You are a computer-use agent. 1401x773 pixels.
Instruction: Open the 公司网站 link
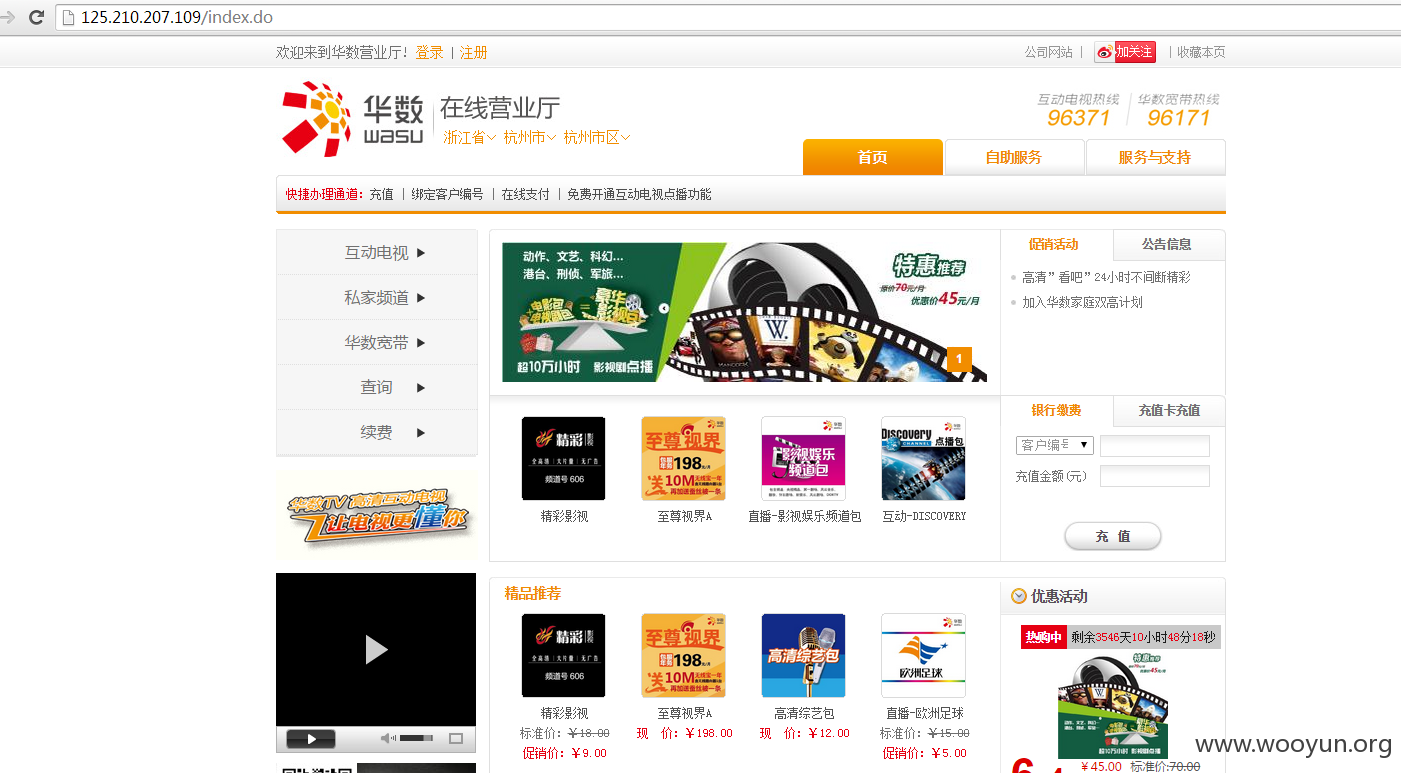pyautogui.click(x=1048, y=52)
